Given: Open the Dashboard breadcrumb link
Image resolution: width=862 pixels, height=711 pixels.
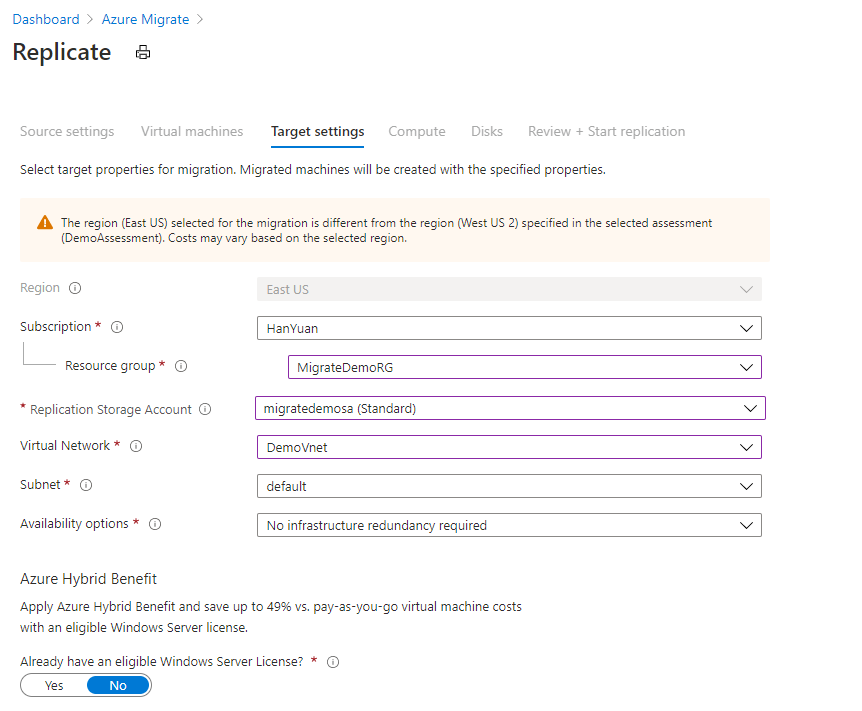Looking at the screenshot, I should pos(46,19).
